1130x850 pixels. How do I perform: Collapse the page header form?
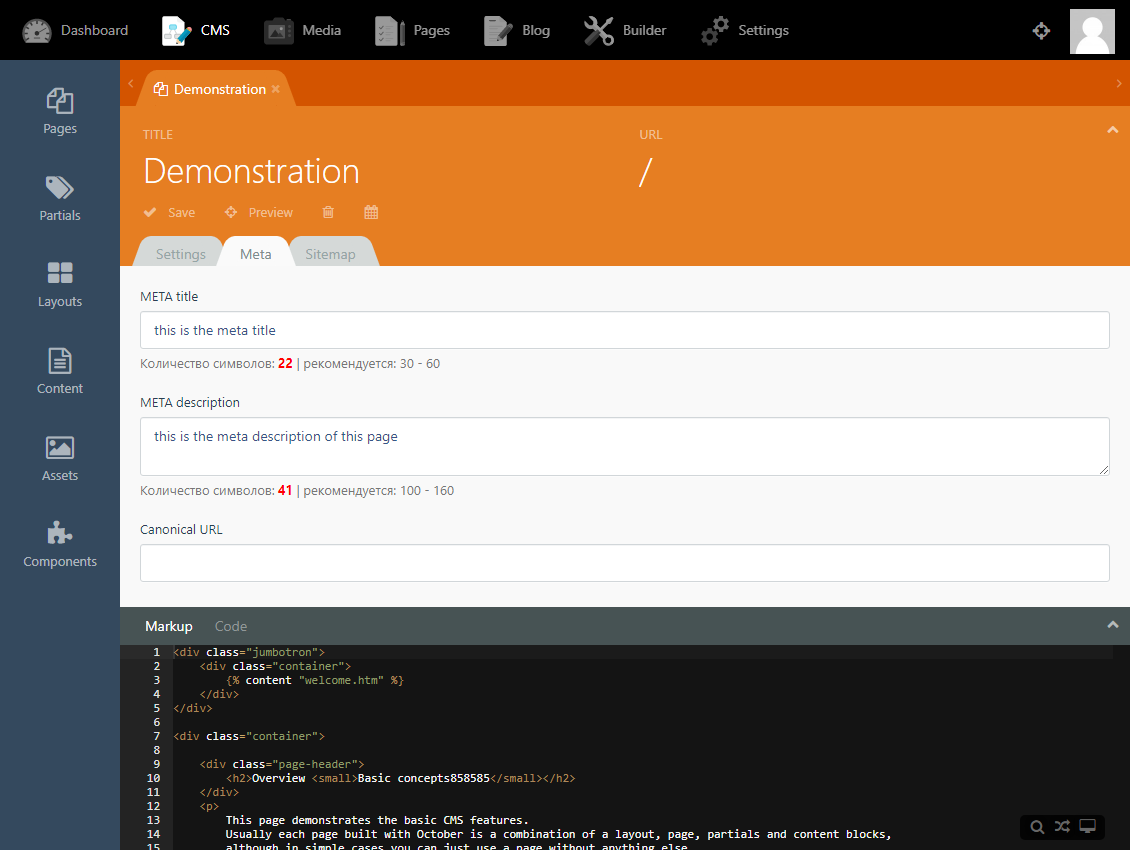coord(1113,130)
